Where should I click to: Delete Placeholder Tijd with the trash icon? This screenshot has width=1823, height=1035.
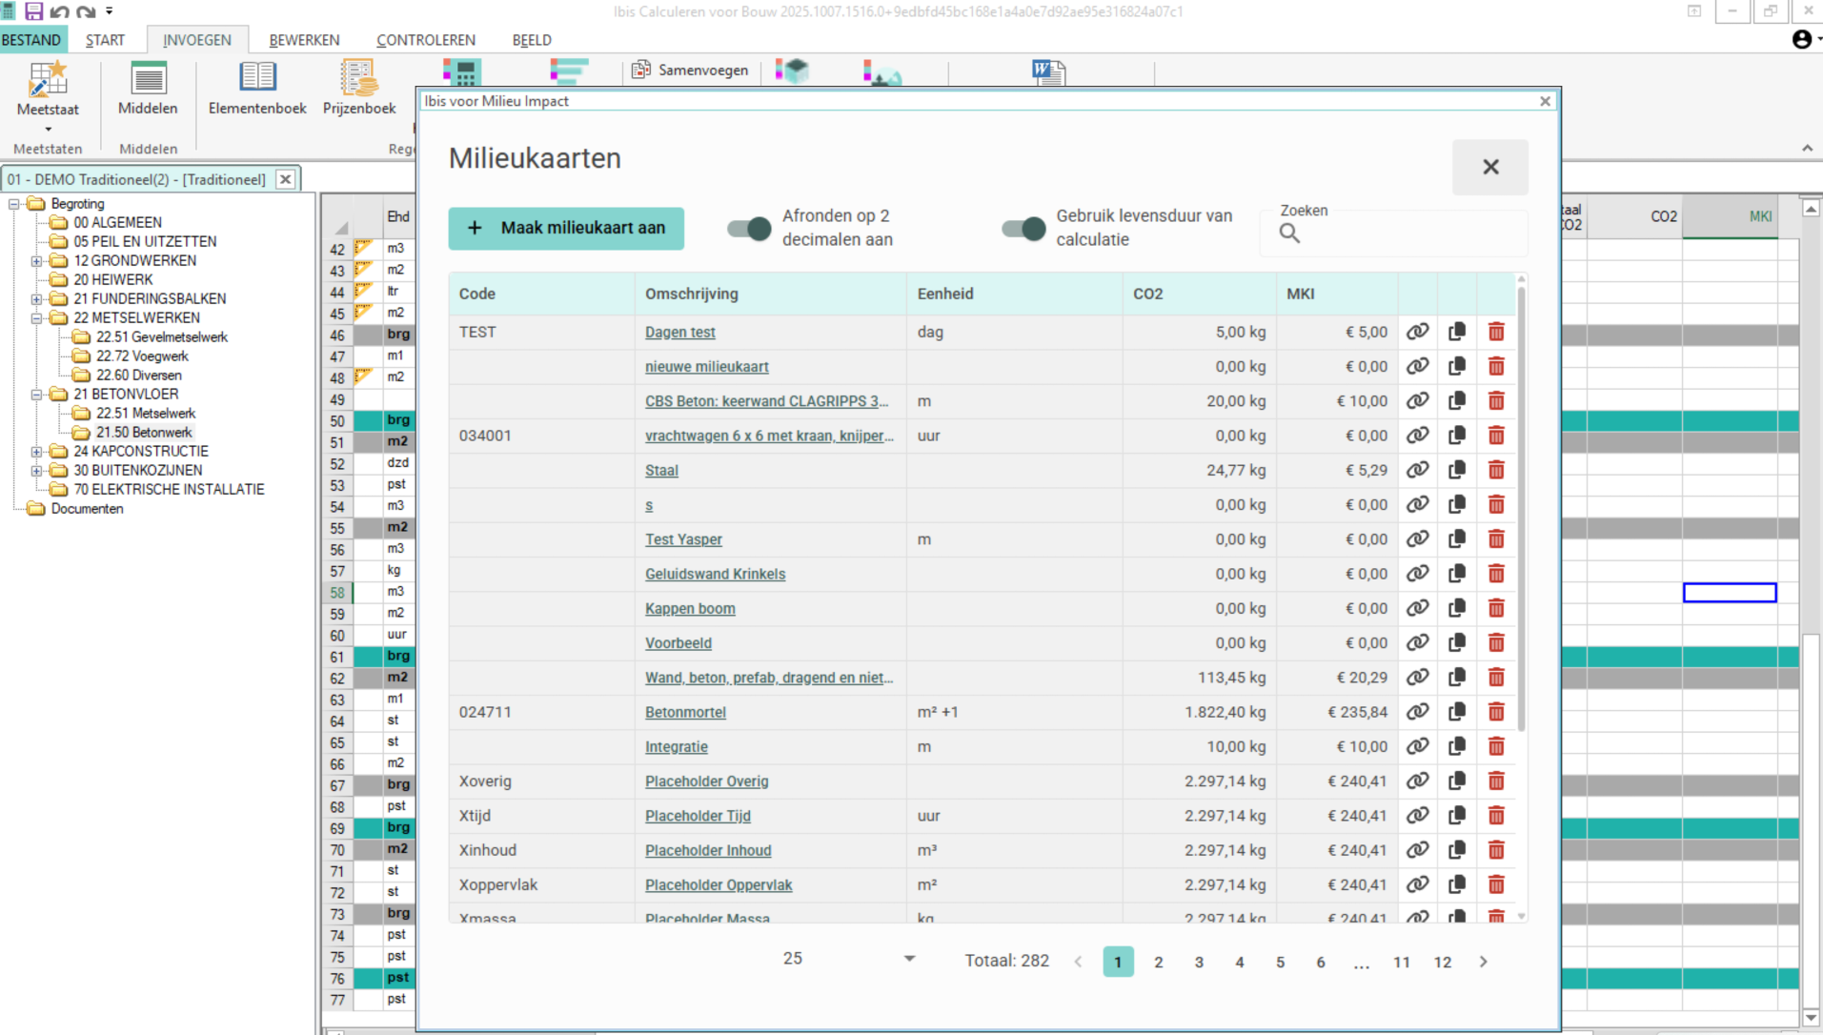tap(1496, 816)
